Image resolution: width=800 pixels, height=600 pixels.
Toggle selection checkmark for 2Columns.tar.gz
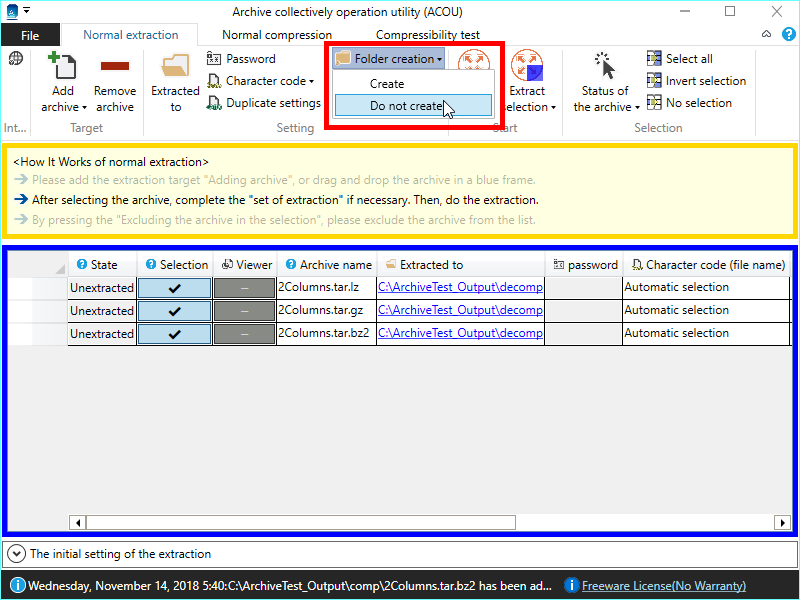coord(174,311)
